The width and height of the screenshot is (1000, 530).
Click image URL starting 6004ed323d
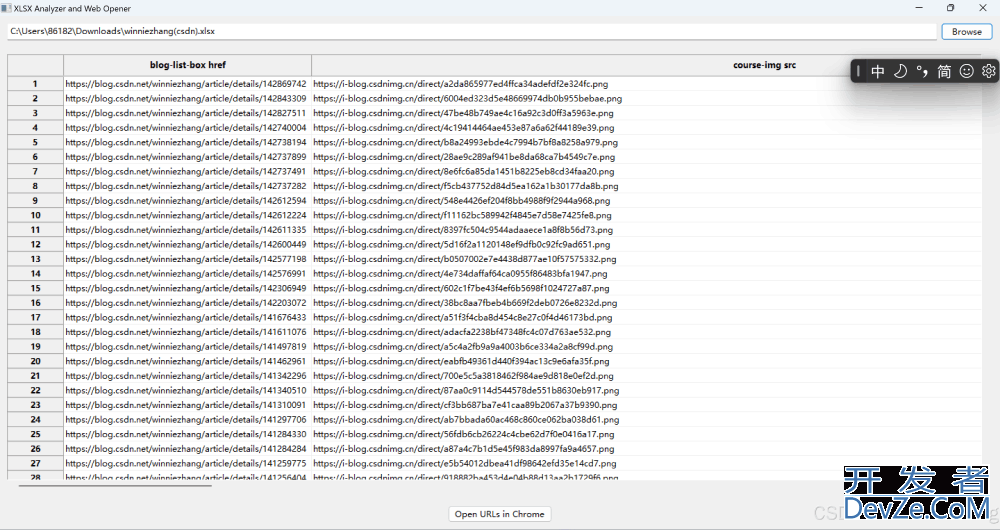pos(467,98)
